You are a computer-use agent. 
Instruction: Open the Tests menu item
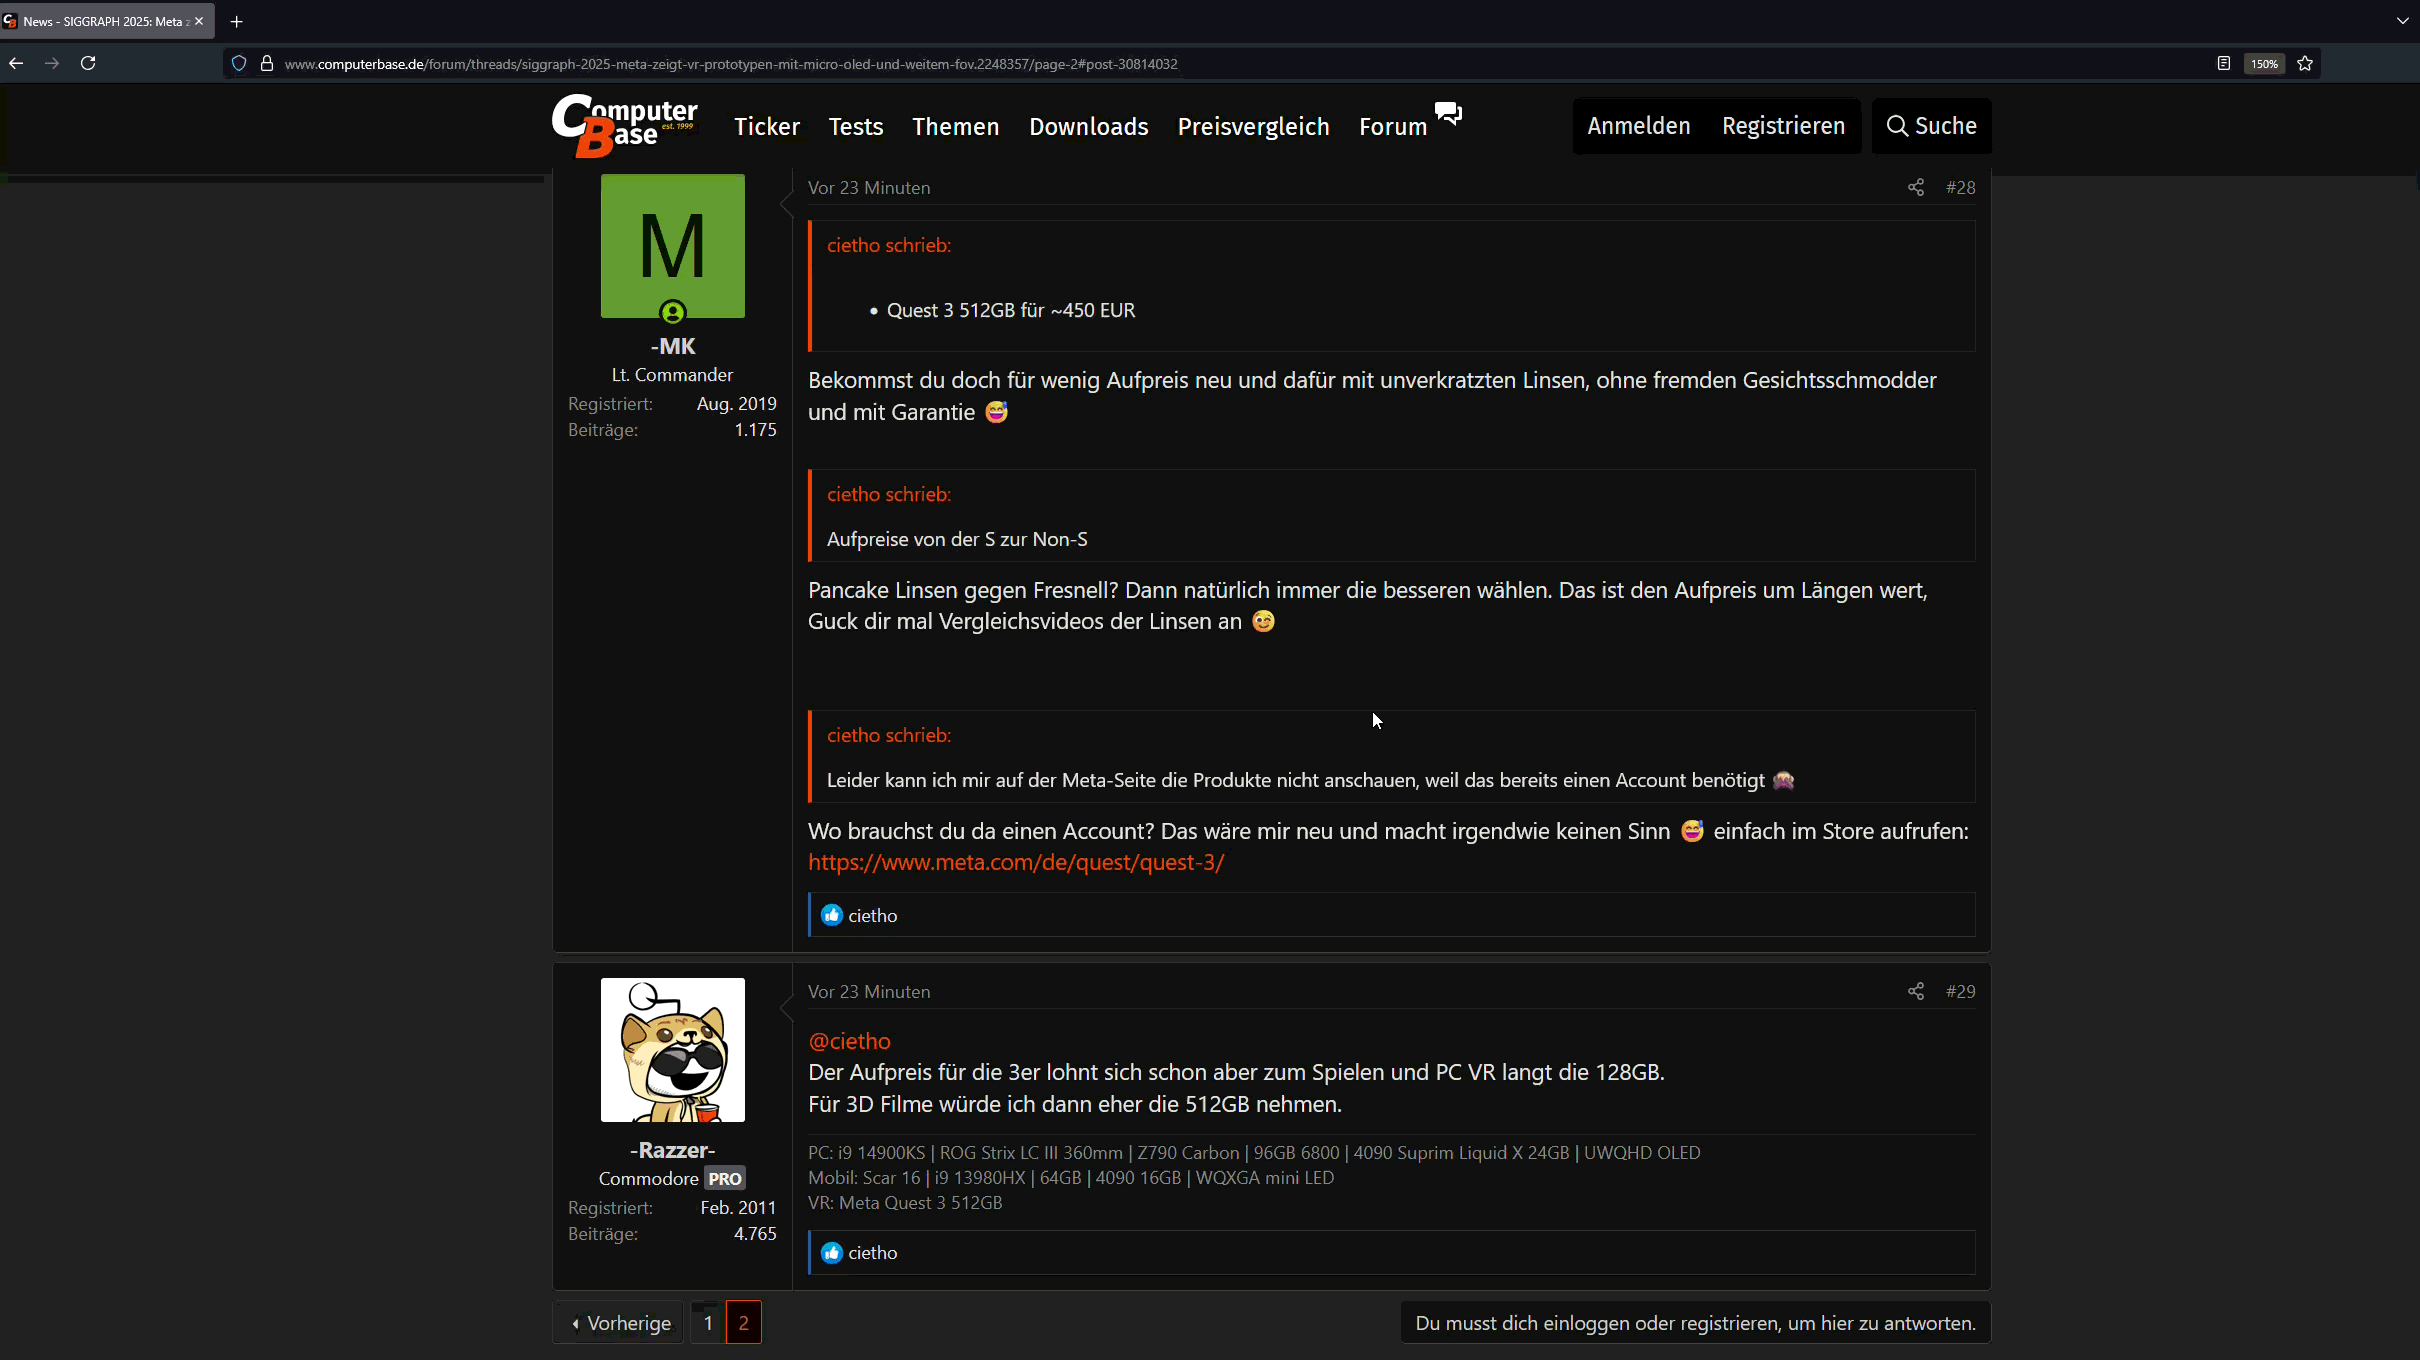point(855,127)
